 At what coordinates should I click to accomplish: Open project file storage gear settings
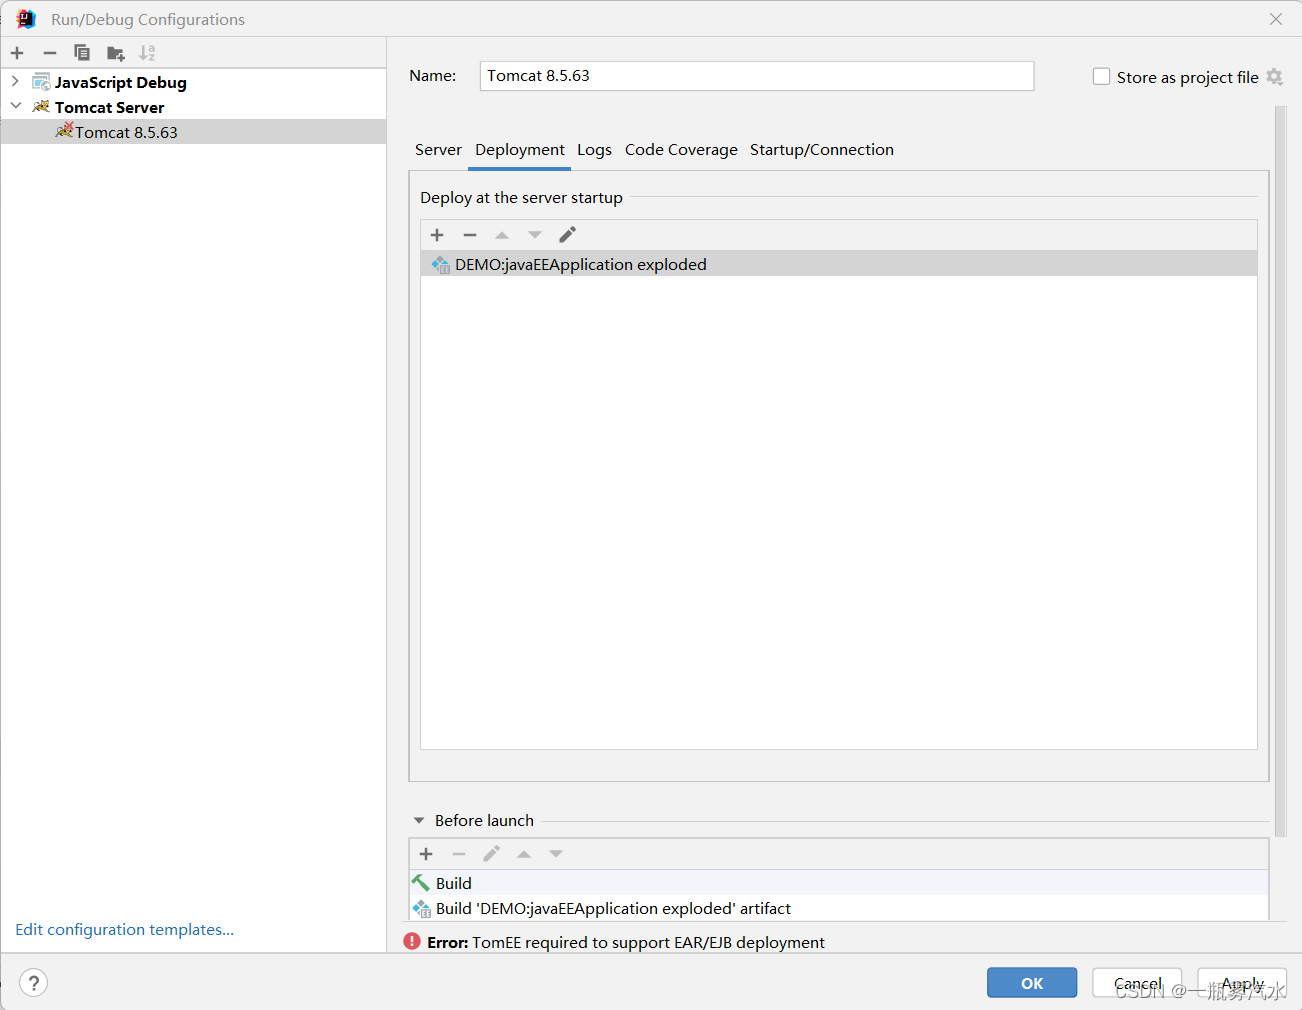pos(1275,77)
